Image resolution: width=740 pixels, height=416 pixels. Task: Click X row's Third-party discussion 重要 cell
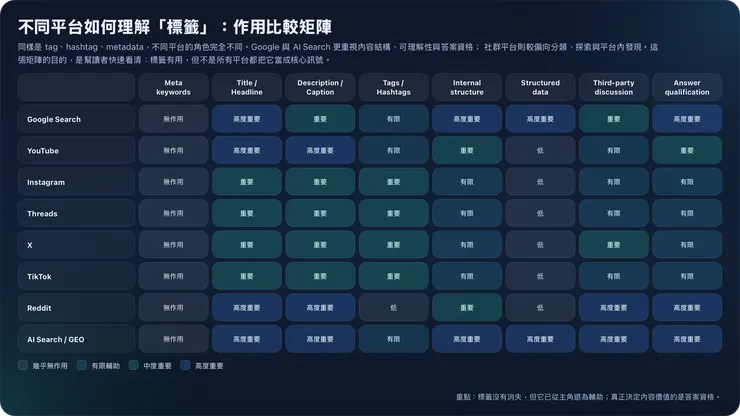click(614, 245)
